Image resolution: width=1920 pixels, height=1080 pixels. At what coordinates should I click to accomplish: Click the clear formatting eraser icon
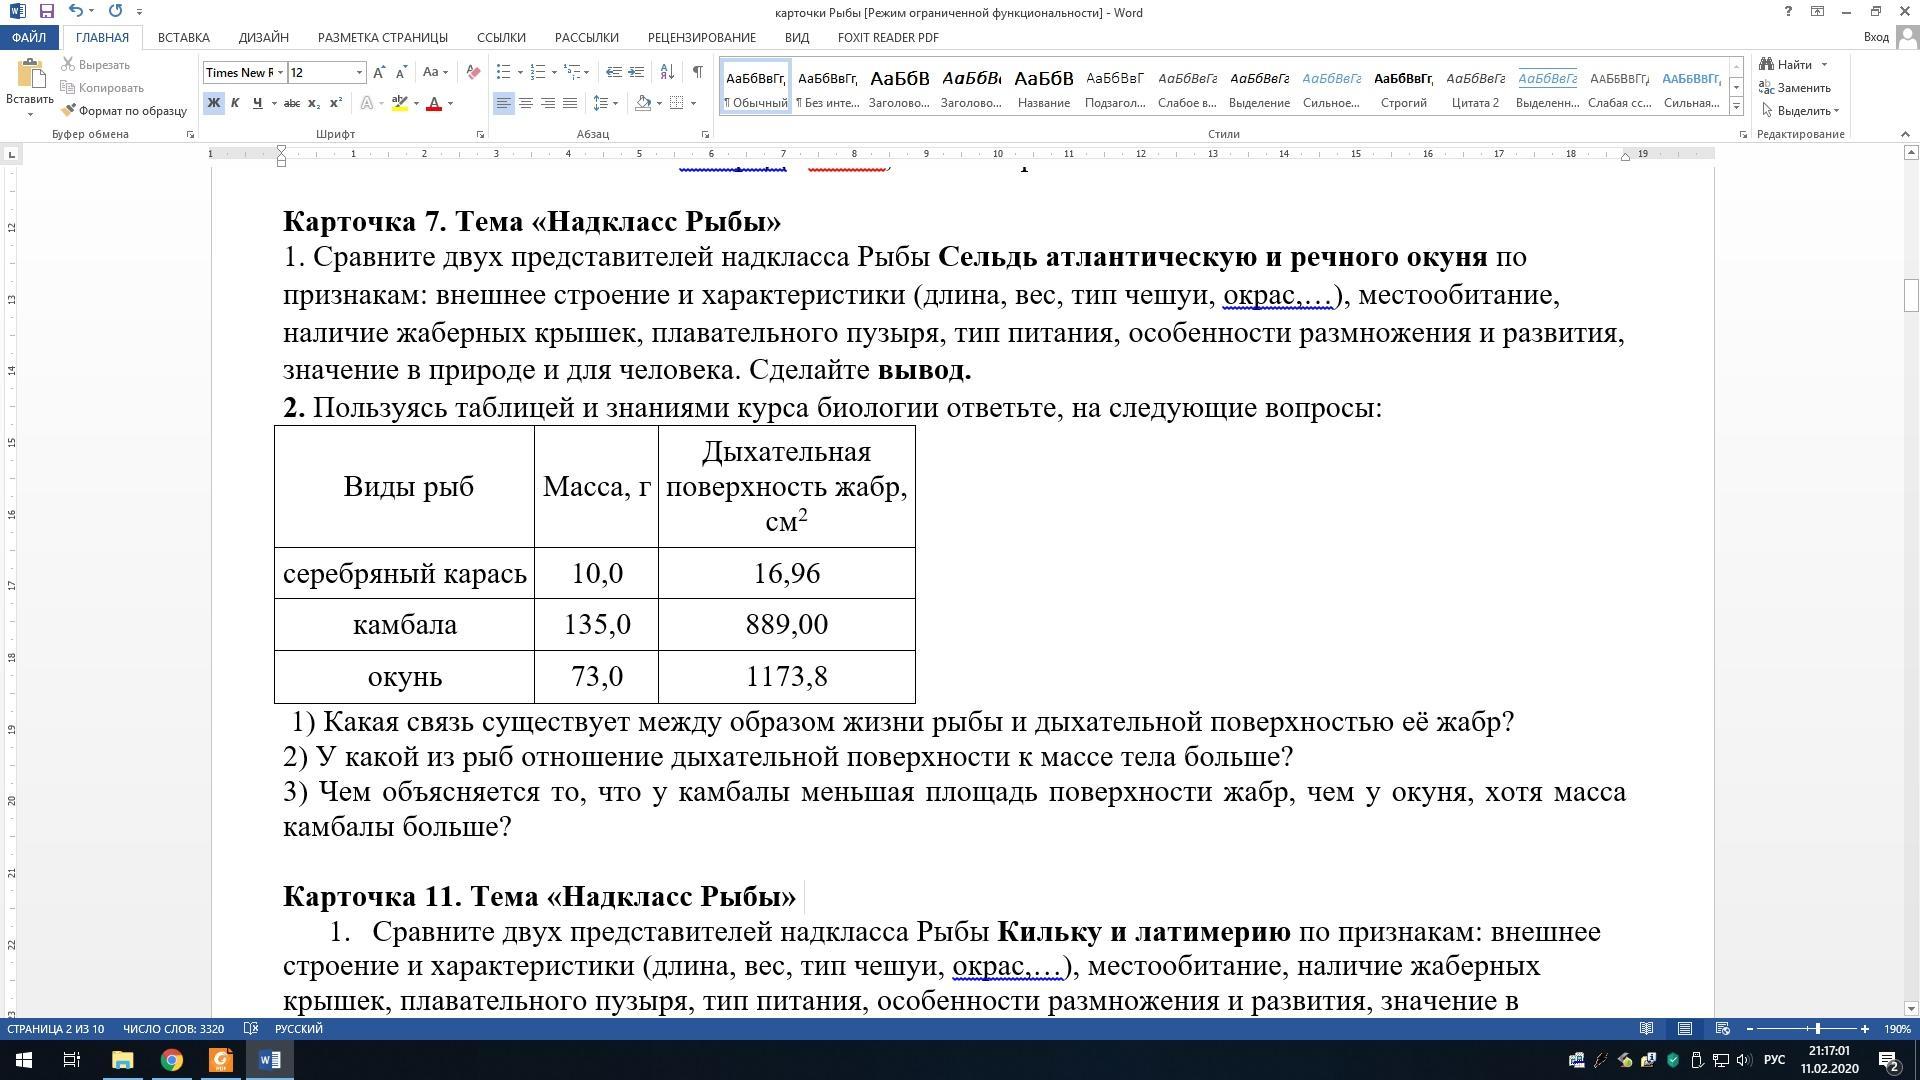[473, 72]
